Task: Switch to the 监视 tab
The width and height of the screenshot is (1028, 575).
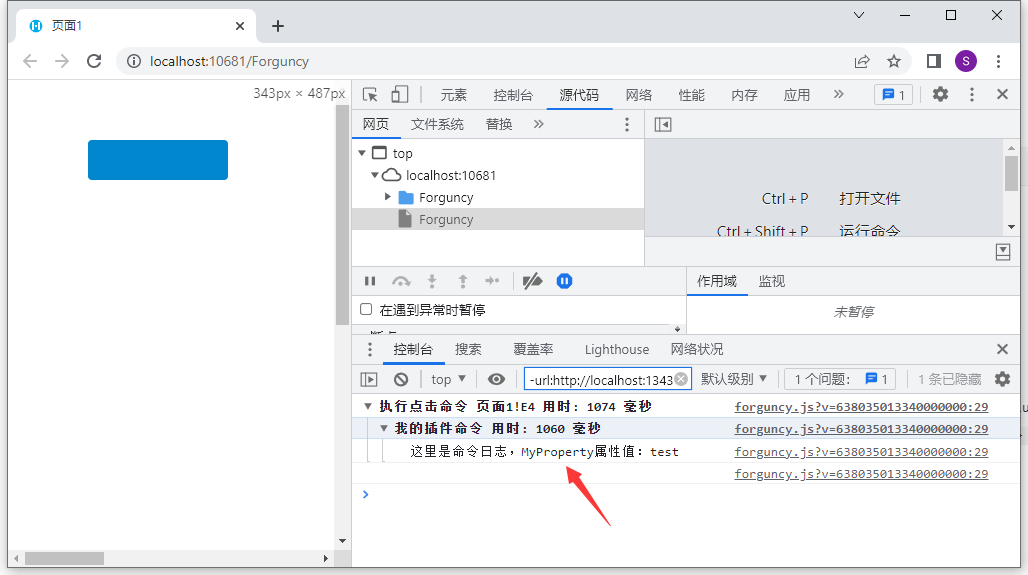Action: pyautogui.click(x=772, y=281)
